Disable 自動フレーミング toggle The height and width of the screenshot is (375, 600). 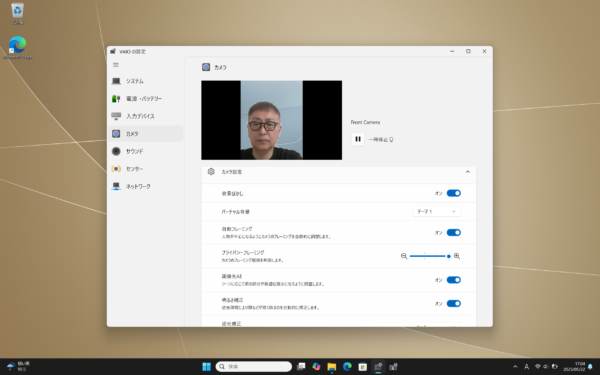pos(453,233)
